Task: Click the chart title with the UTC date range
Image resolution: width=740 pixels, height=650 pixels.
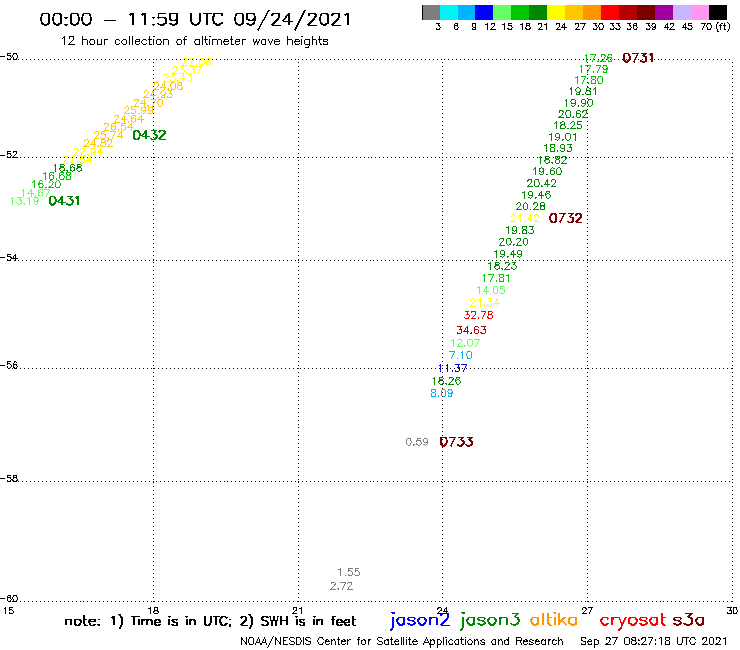Action: pos(195,20)
